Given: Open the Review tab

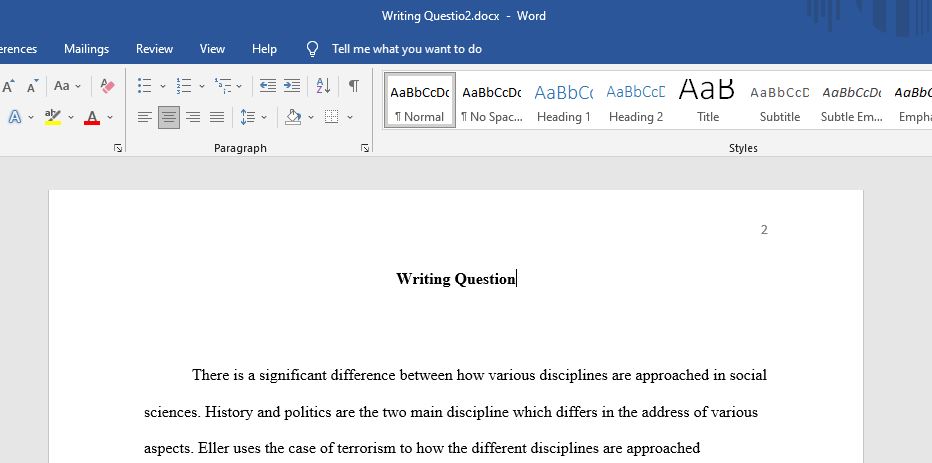Looking at the screenshot, I should [155, 49].
